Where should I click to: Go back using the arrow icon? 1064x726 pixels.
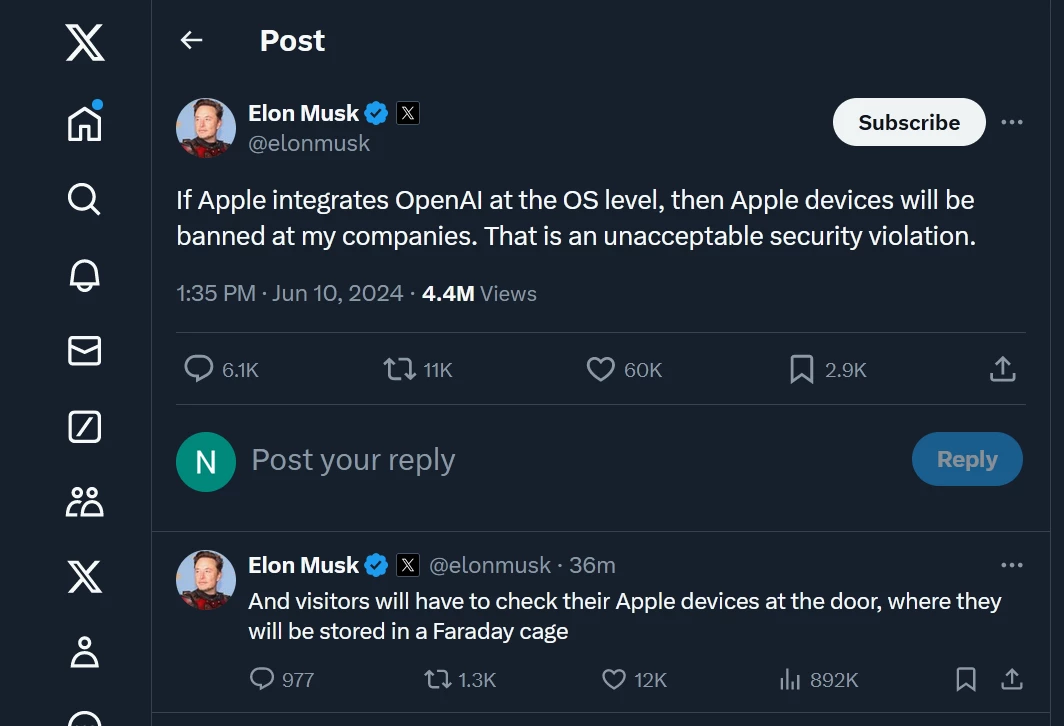(191, 40)
